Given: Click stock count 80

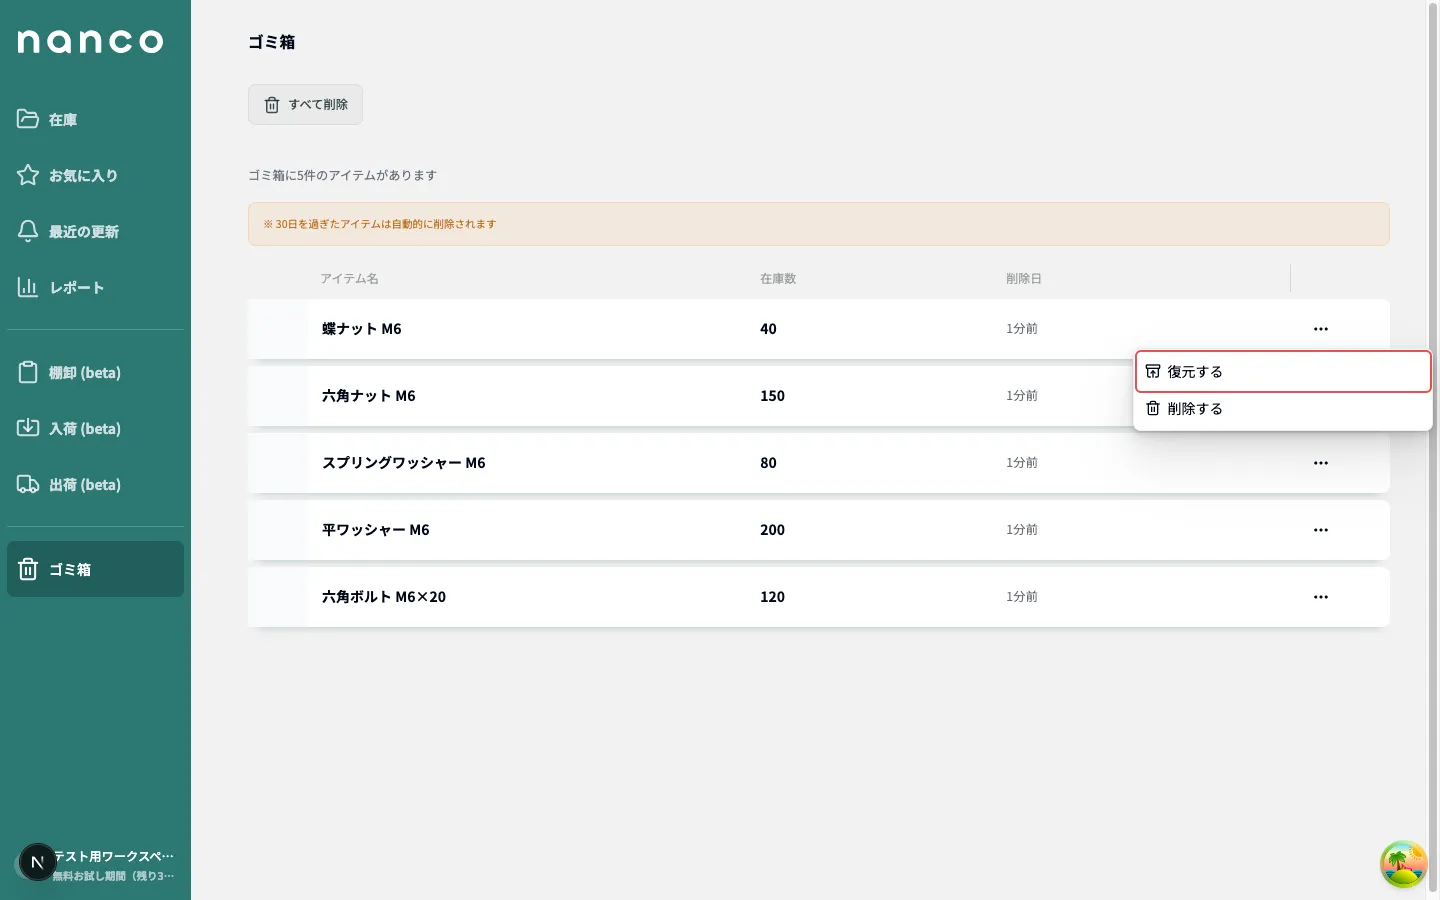Looking at the screenshot, I should pyautogui.click(x=768, y=463).
